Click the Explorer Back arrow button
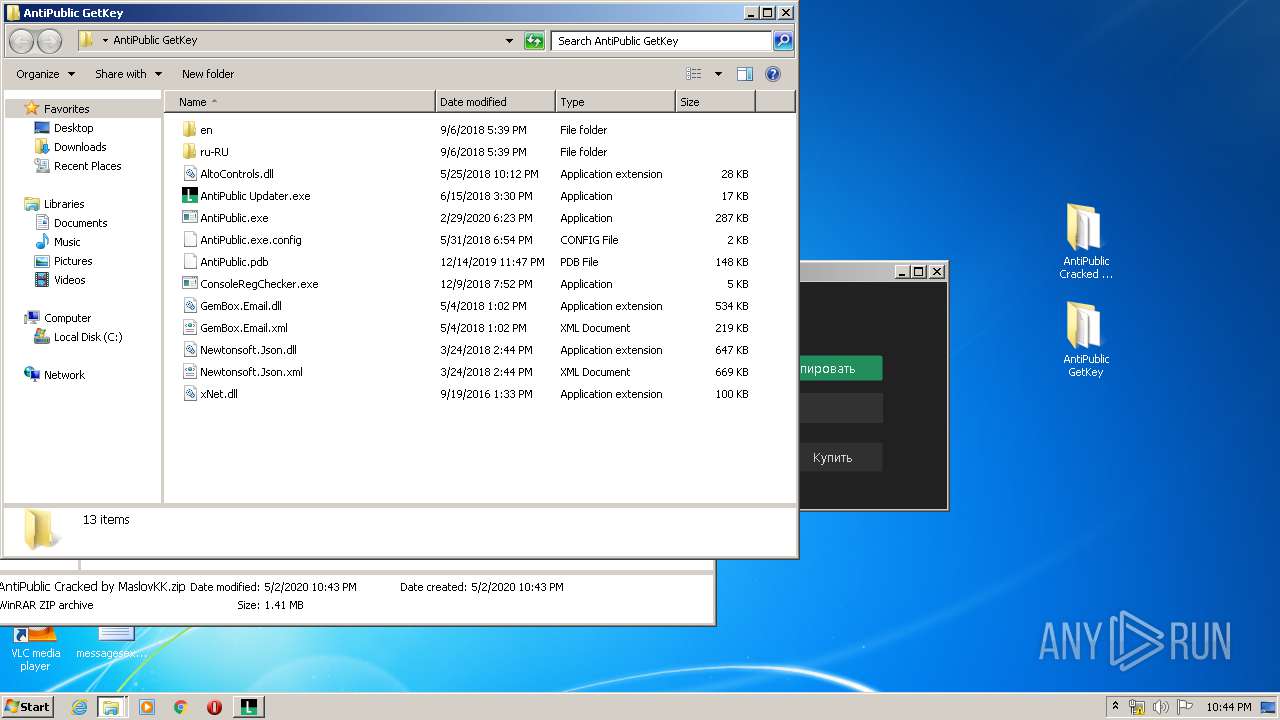The image size is (1280, 720). coord(22,41)
